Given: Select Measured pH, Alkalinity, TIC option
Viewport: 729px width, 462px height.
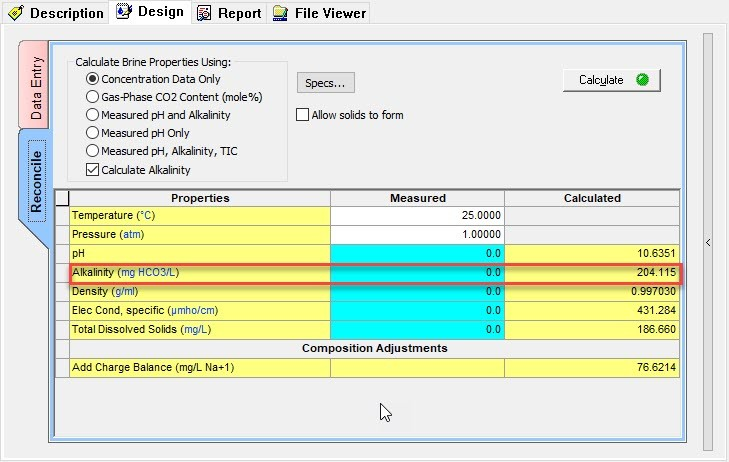Looking at the screenshot, I should tap(162, 151).
